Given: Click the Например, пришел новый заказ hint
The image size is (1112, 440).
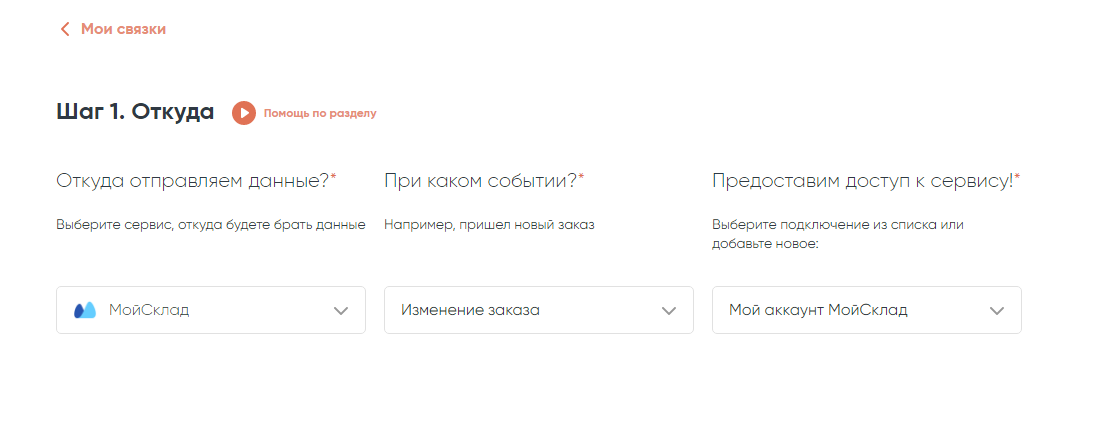Looking at the screenshot, I should pos(489,224).
